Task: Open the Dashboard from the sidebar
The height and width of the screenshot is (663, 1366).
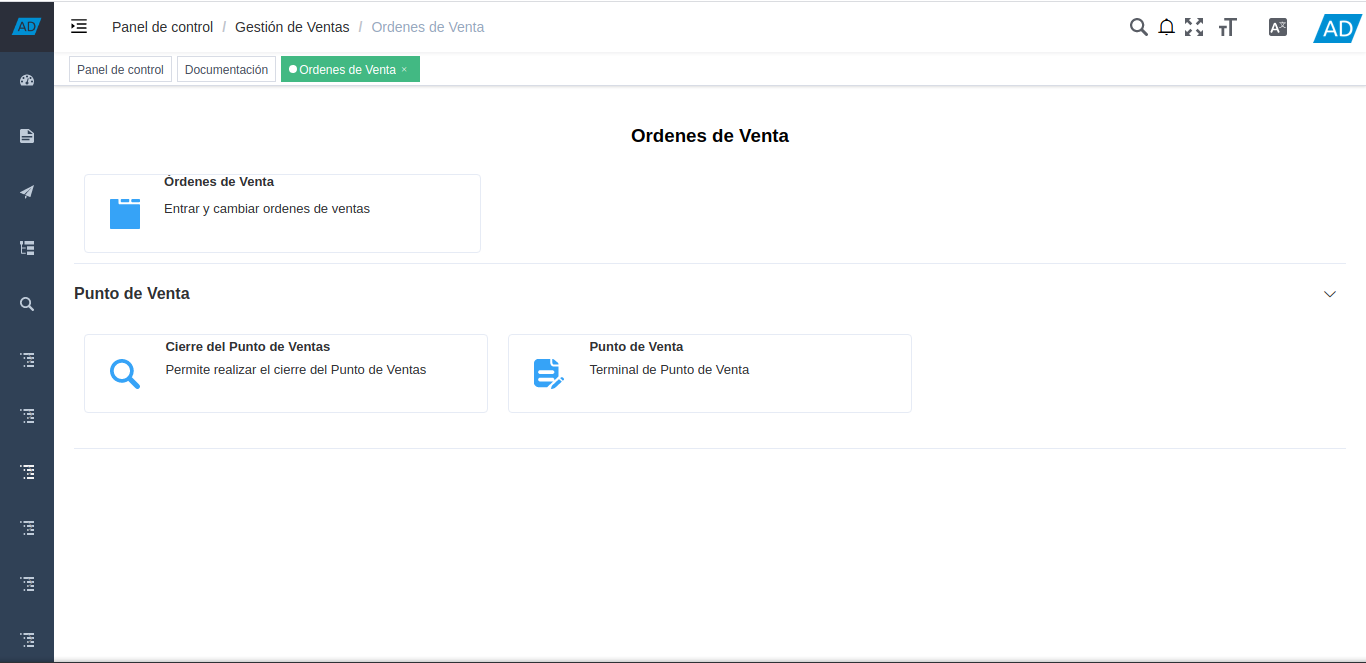Action: coord(26,80)
